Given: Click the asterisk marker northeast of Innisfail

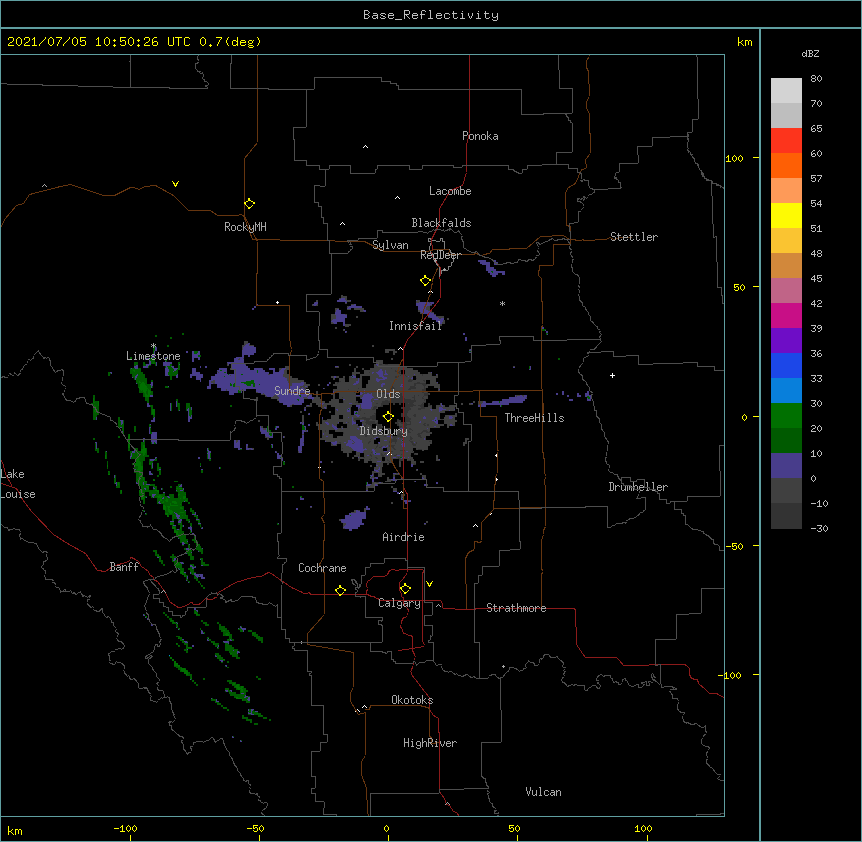Looking at the screenshot, I should click(502, 303).
